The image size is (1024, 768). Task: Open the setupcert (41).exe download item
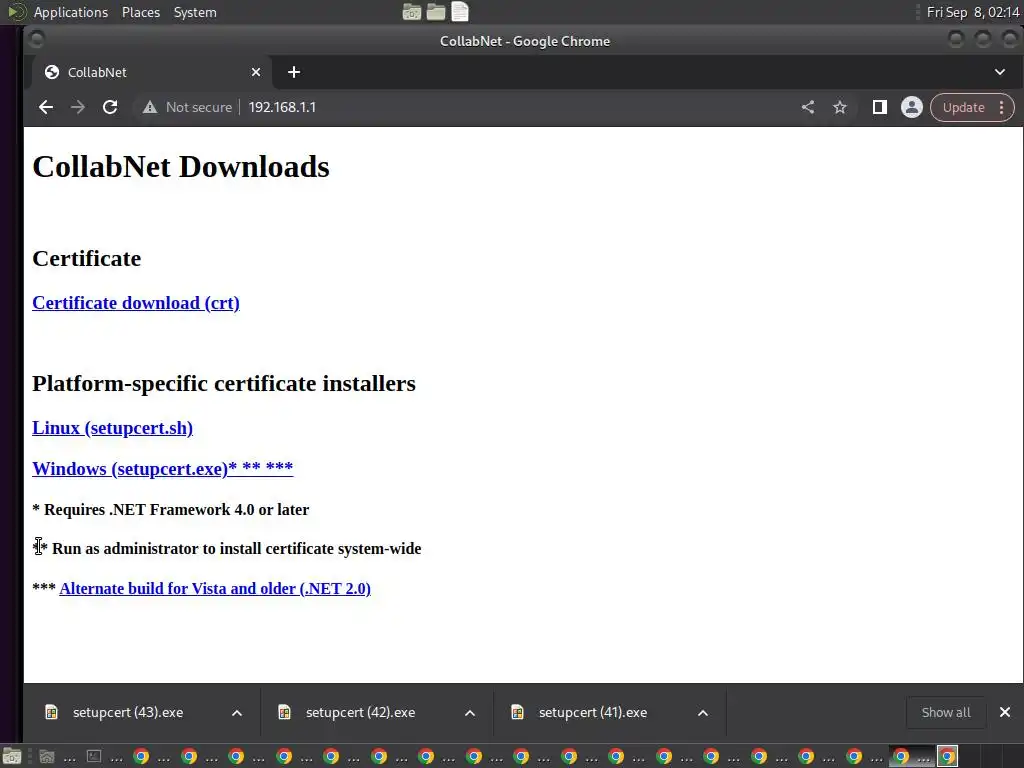(x=593, y=712)
